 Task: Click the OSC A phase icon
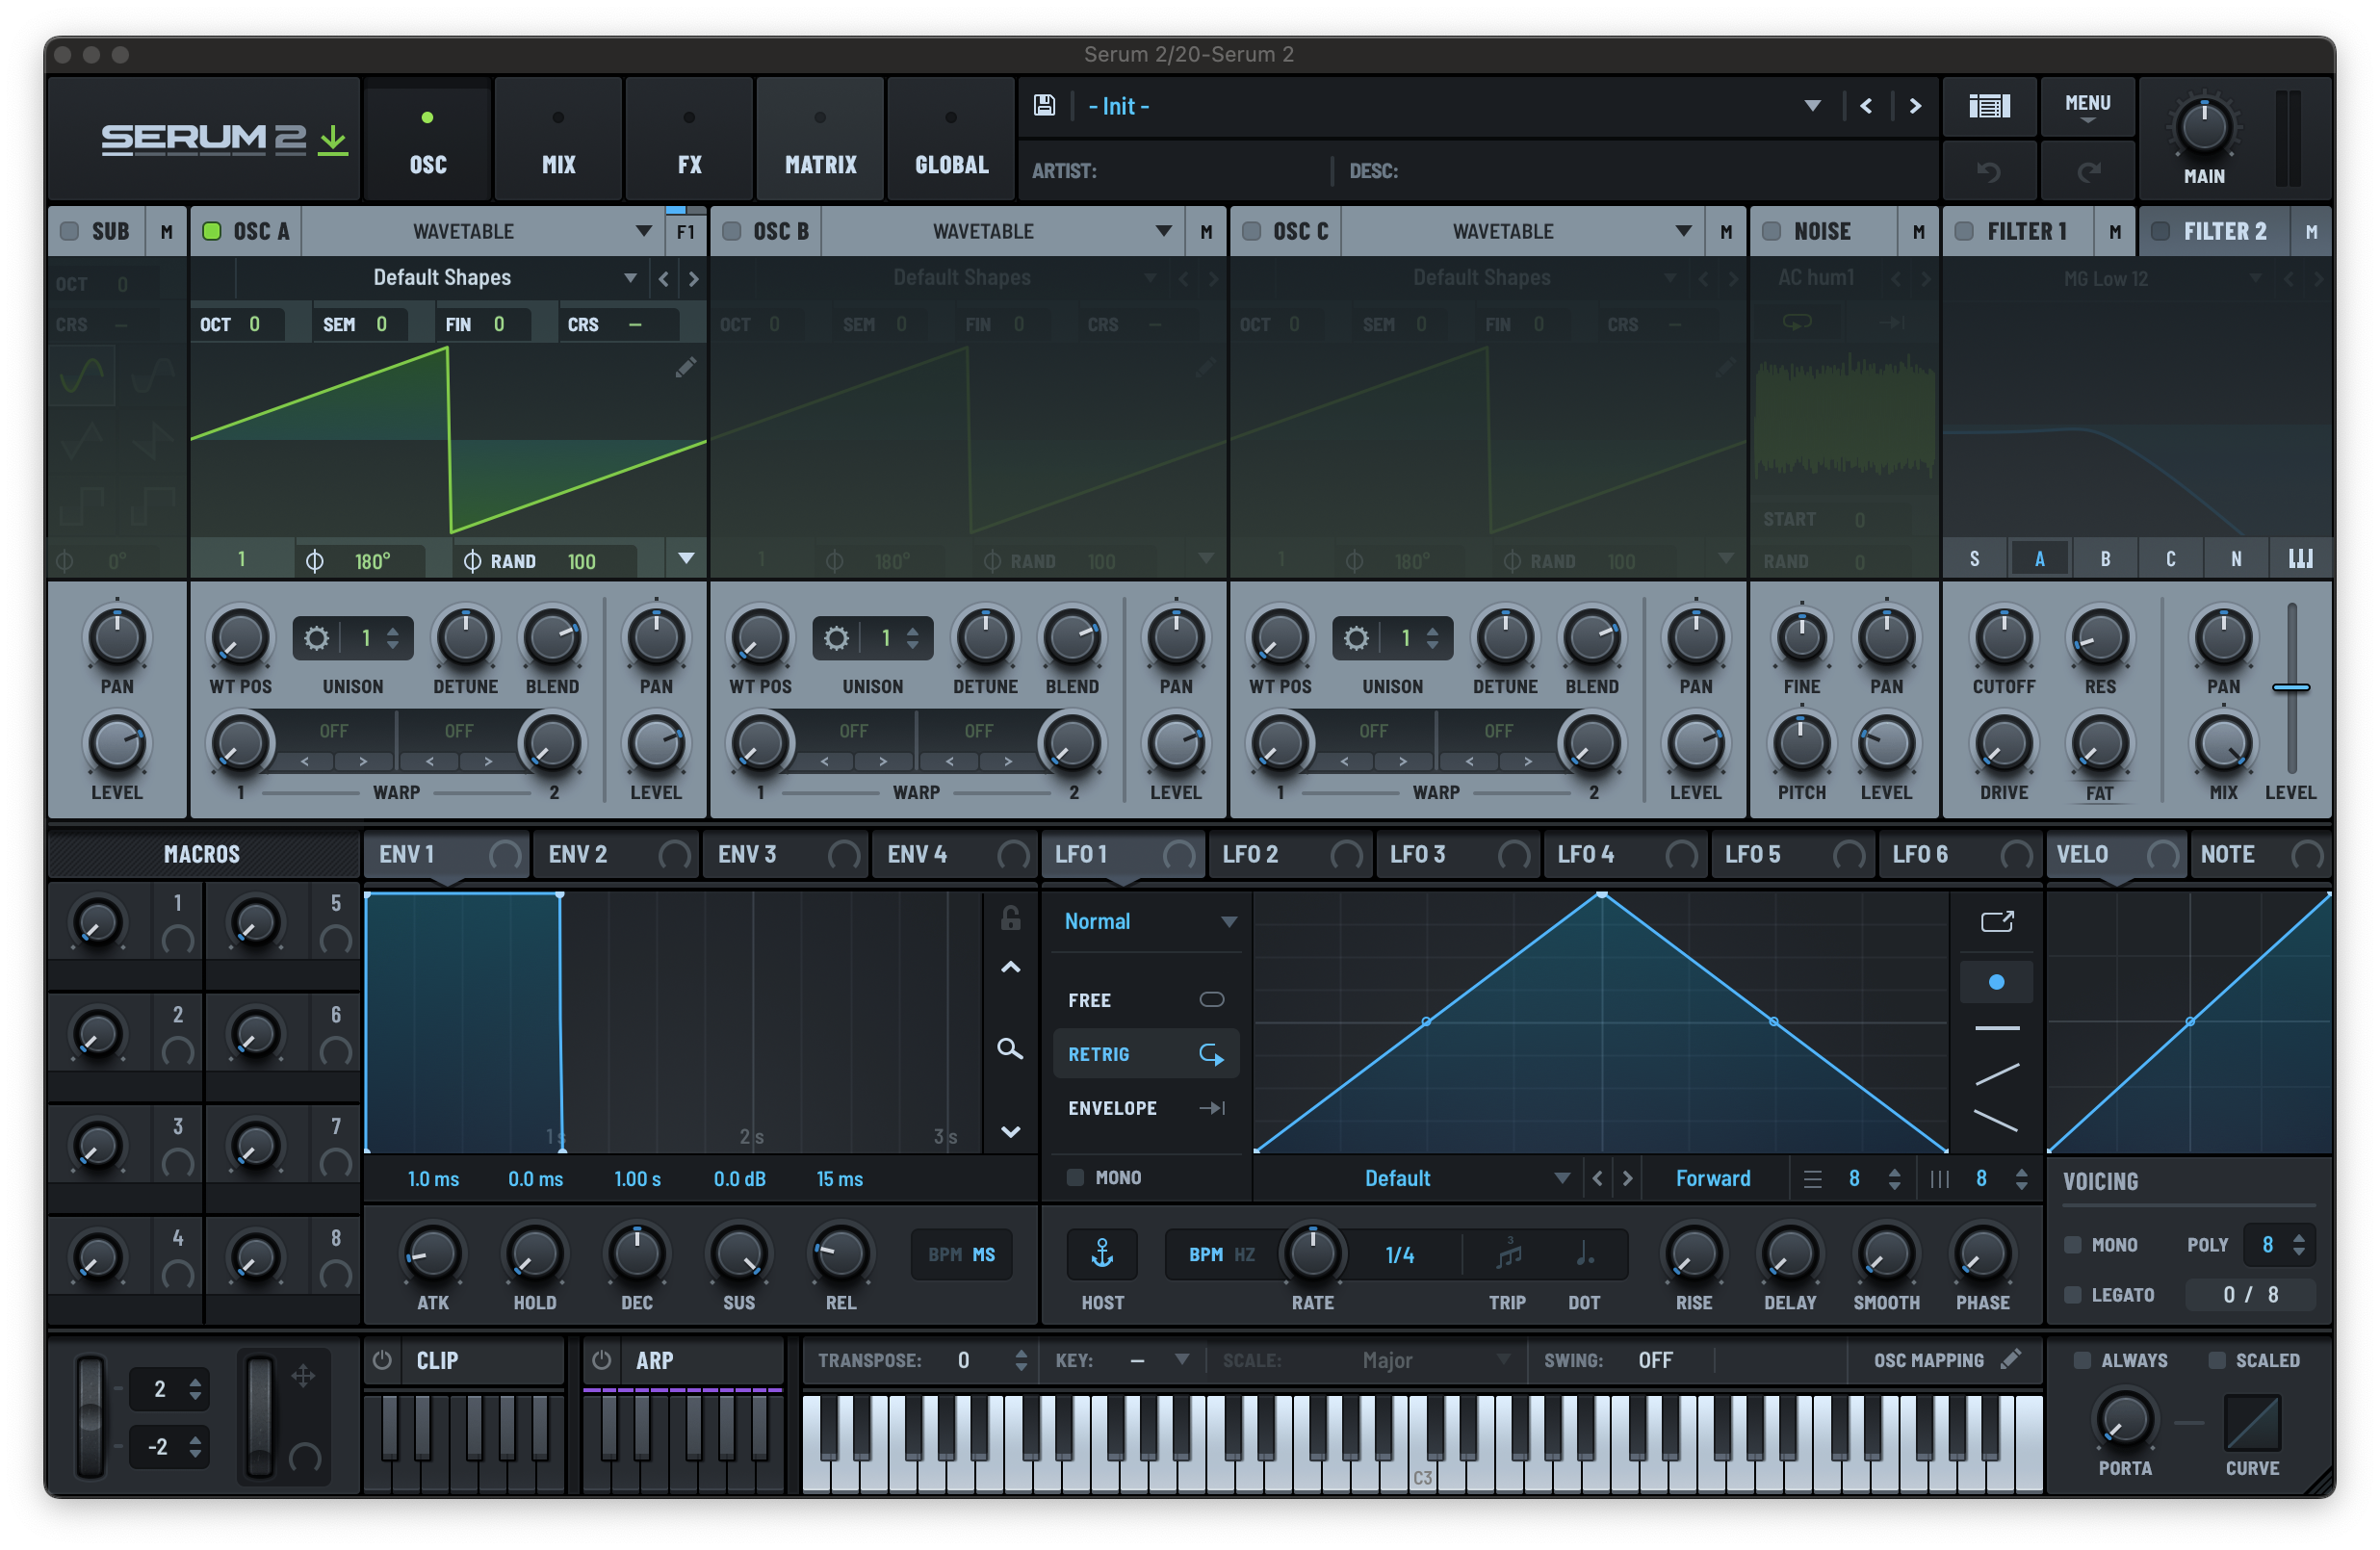point(314,561)
